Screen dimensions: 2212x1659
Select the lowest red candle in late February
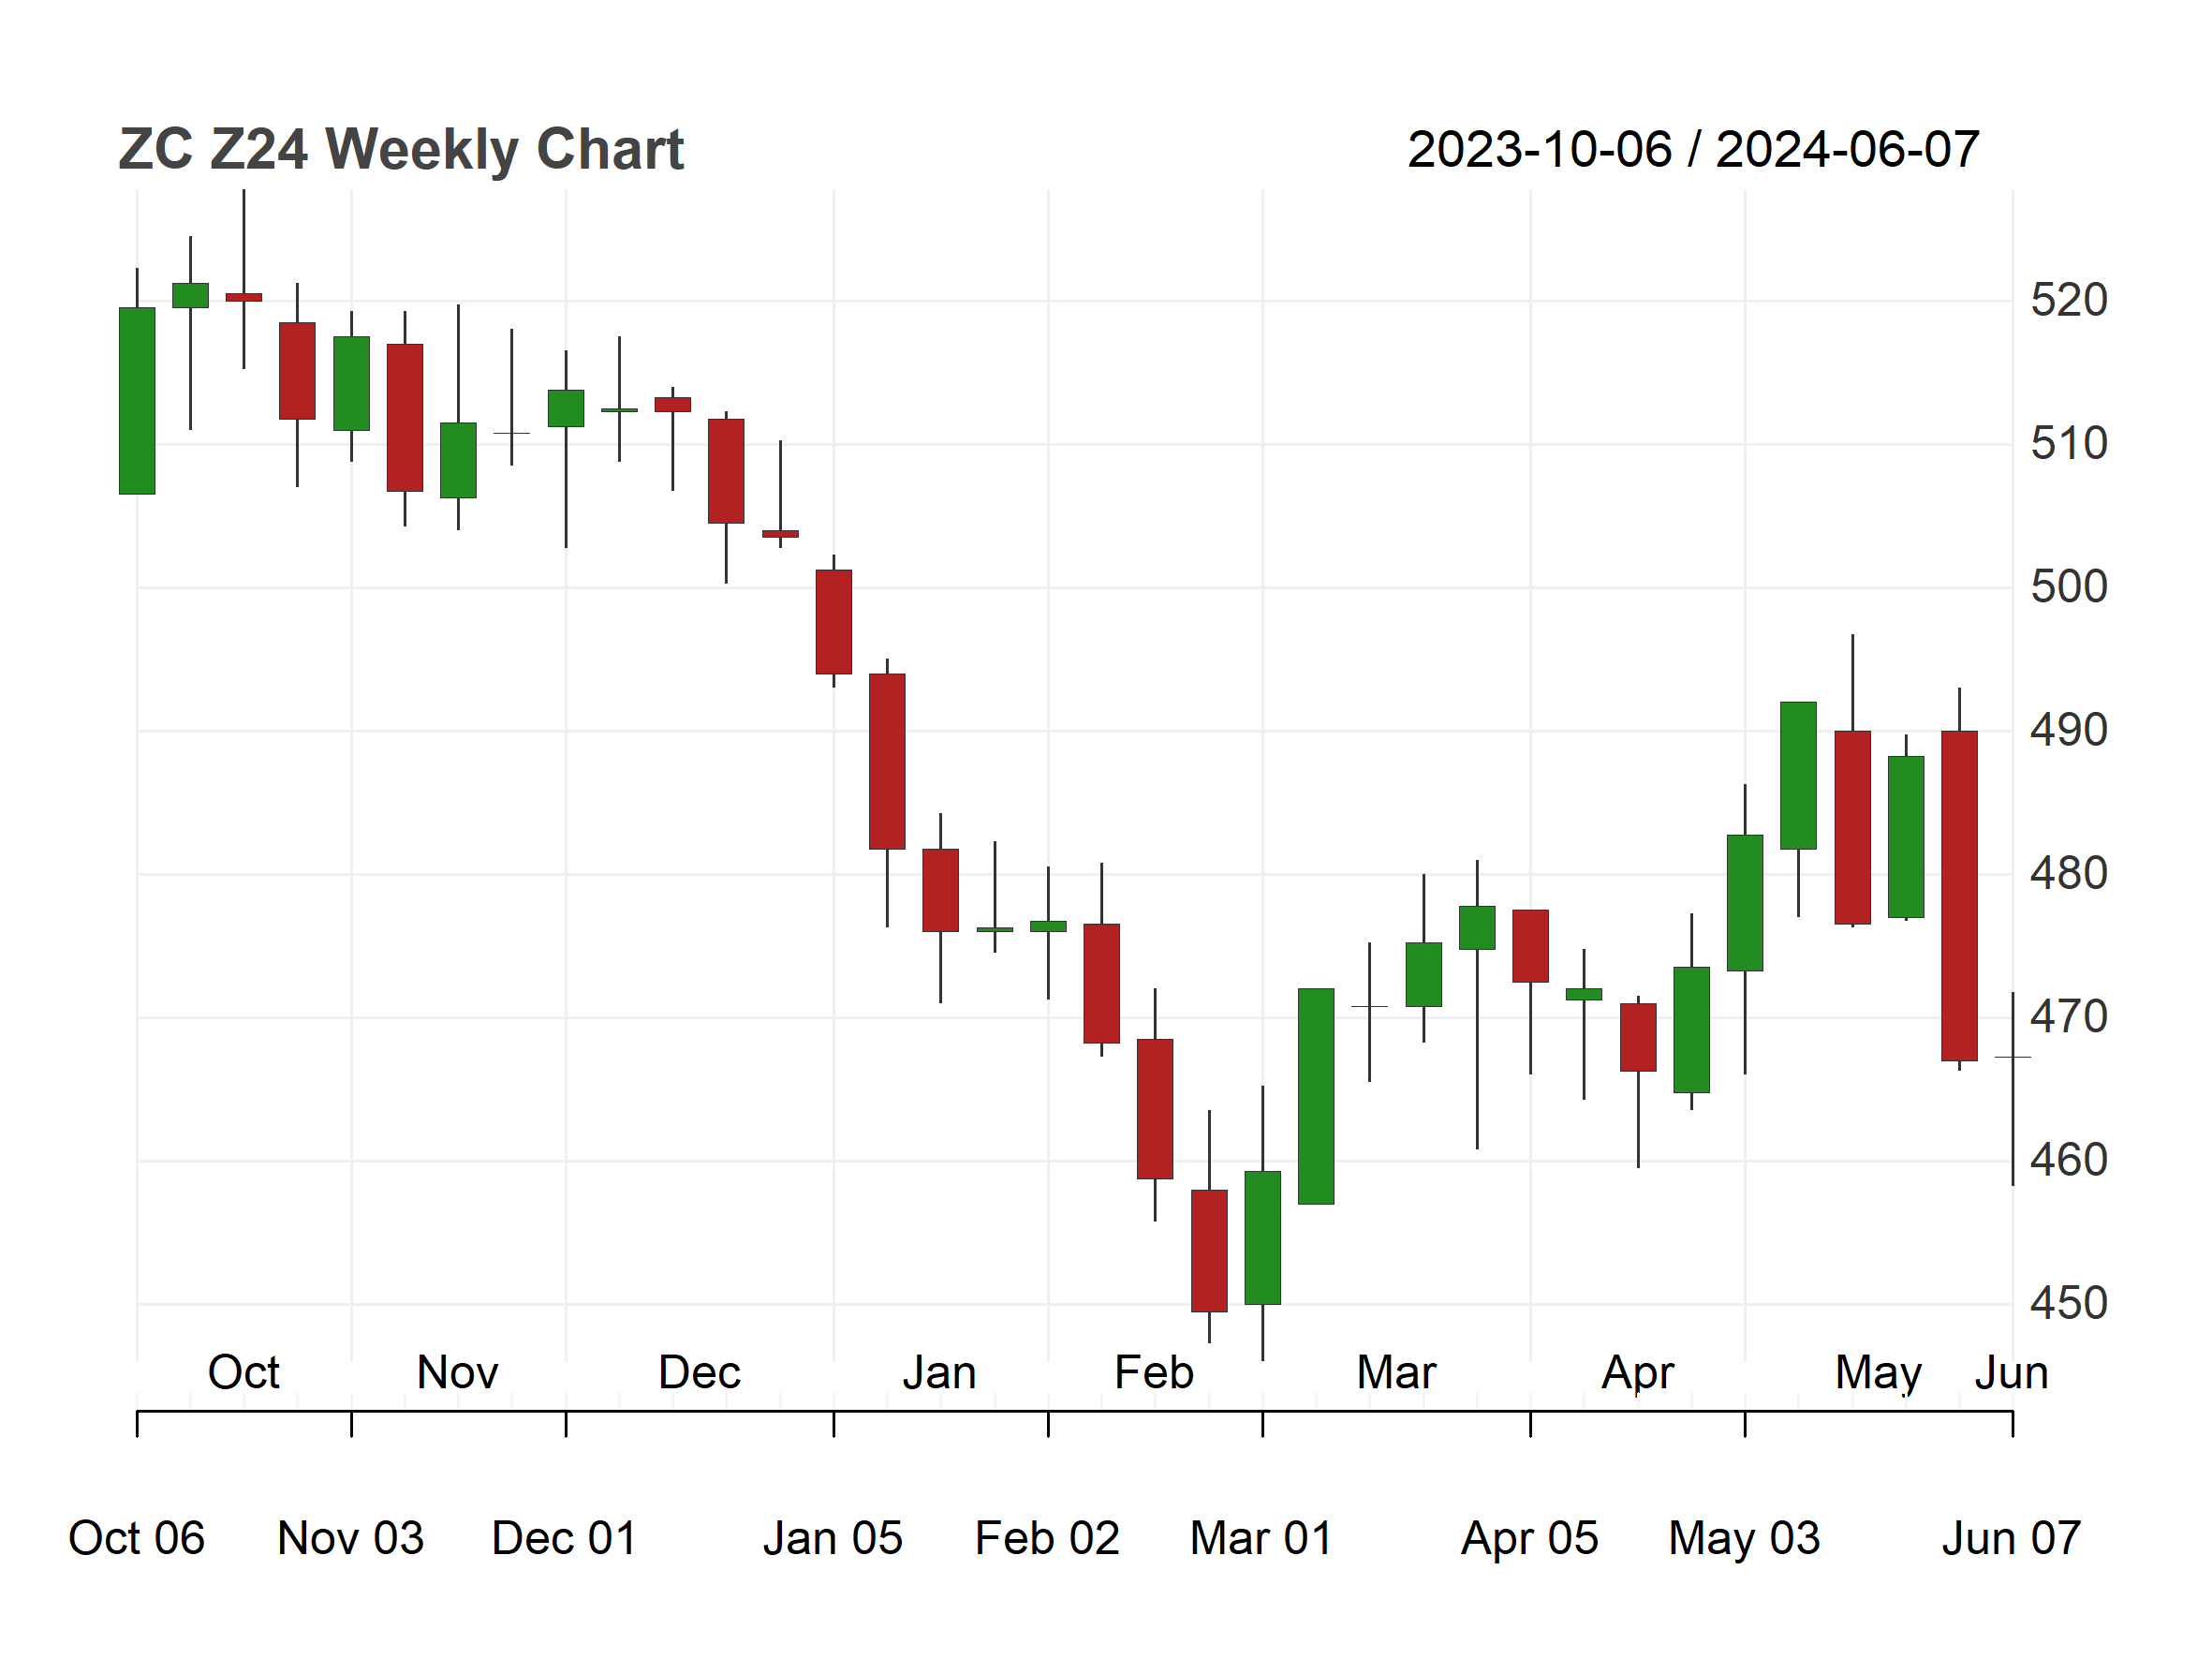click(x=1209, y=1251)
